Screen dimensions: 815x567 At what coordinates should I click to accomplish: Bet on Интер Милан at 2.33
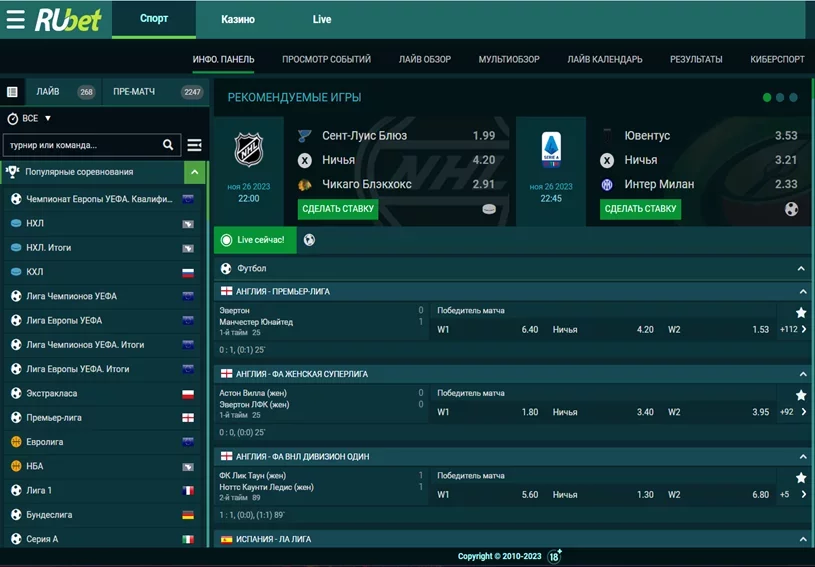[x=700, y=184]
